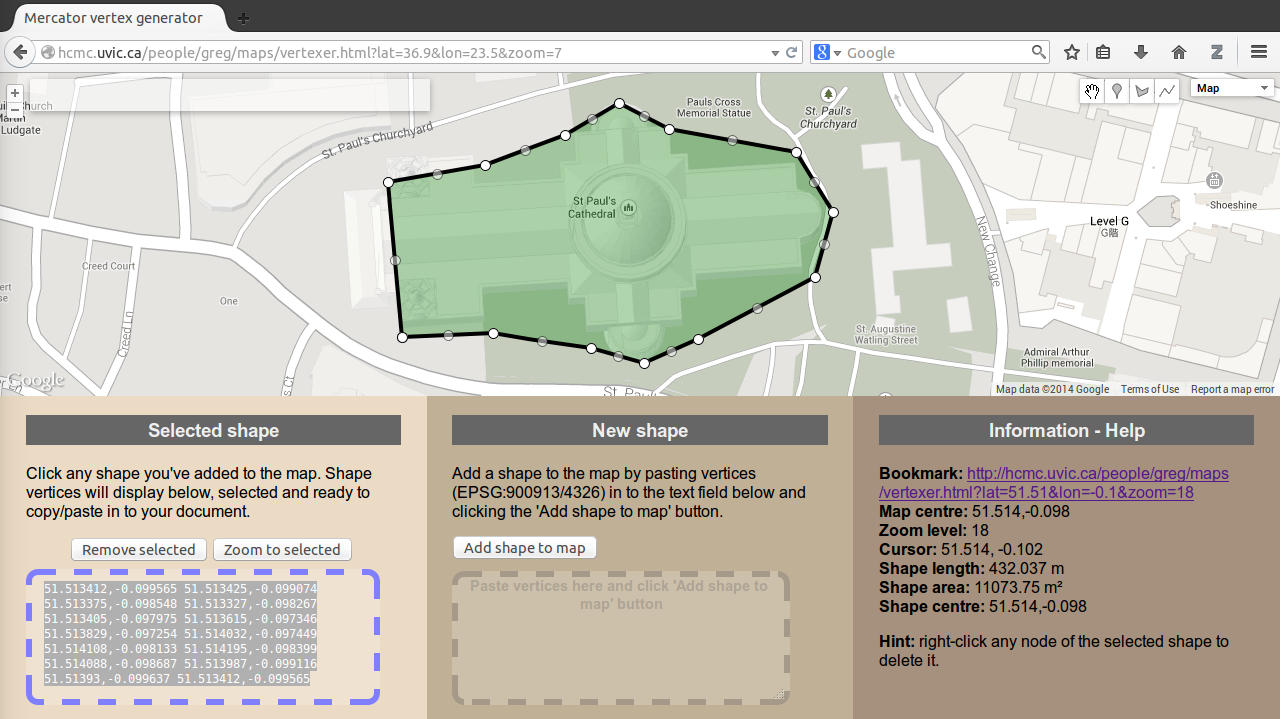Click the St. Augustine Watling Street label
This screenshot has width=1280, height=719.
tap(886, 334)
